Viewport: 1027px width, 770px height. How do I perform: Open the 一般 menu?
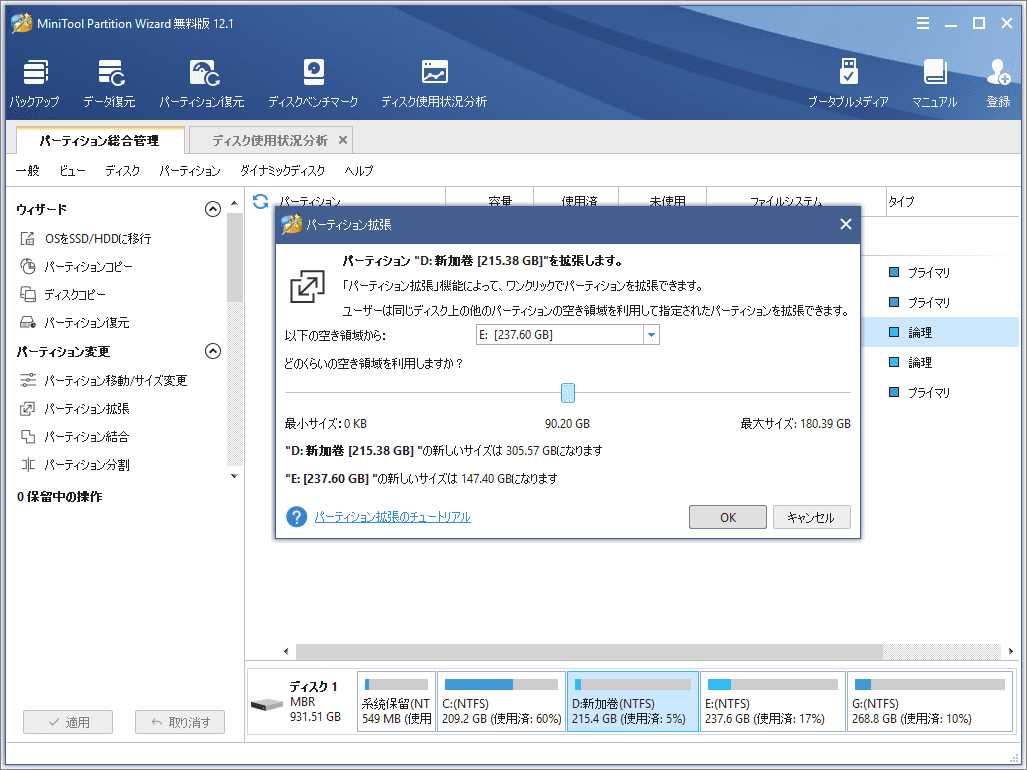tap(28, 171)
